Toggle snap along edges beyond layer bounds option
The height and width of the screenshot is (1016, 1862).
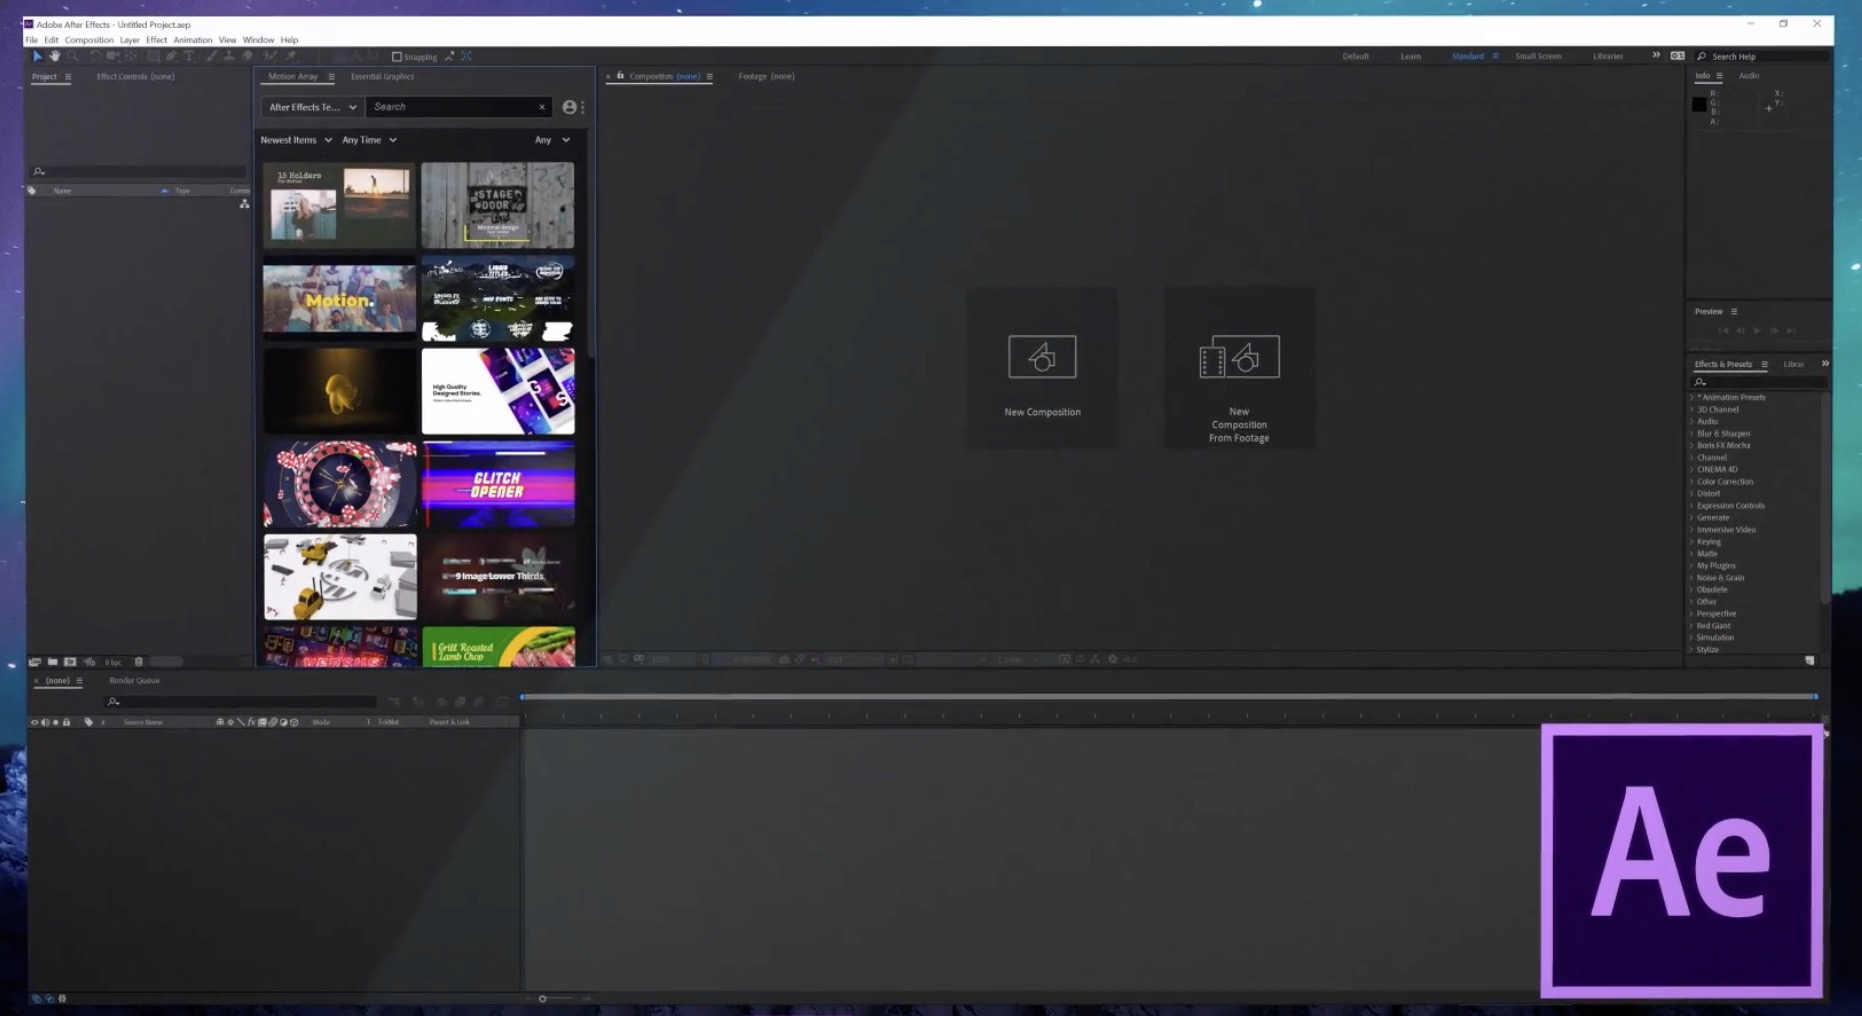[449, 56]
